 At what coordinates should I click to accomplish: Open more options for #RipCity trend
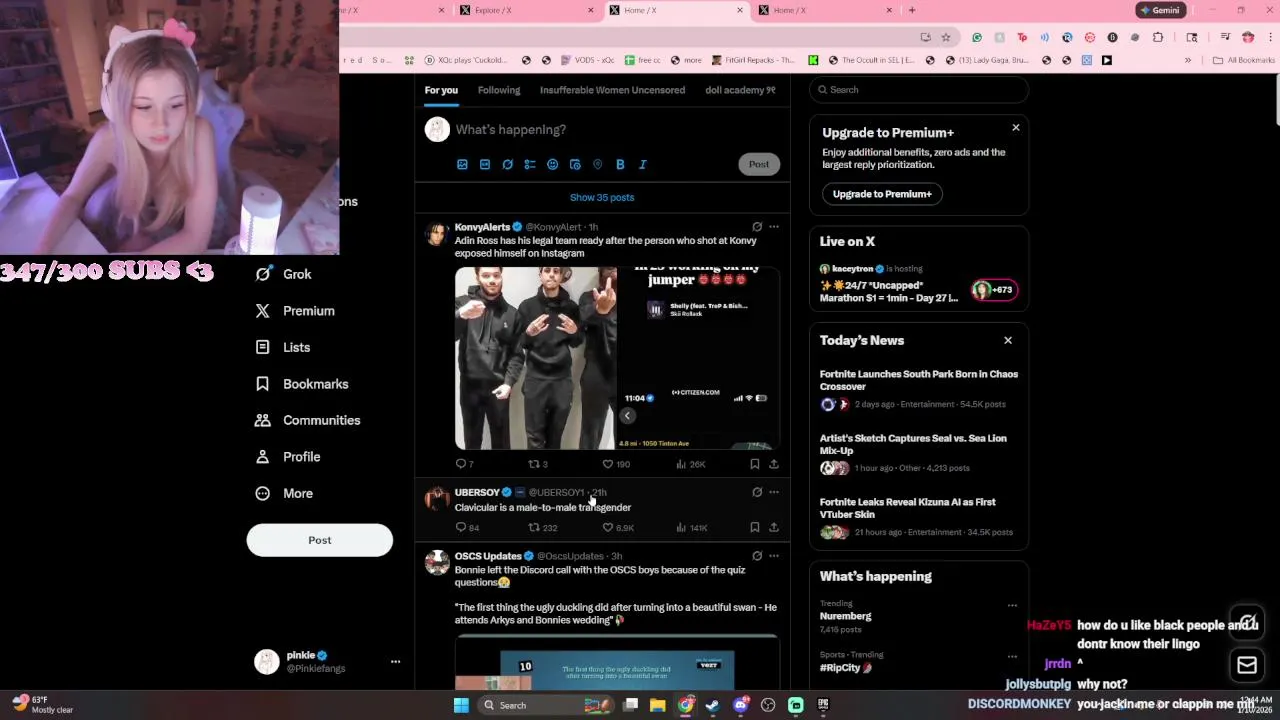click(1012, 657)
